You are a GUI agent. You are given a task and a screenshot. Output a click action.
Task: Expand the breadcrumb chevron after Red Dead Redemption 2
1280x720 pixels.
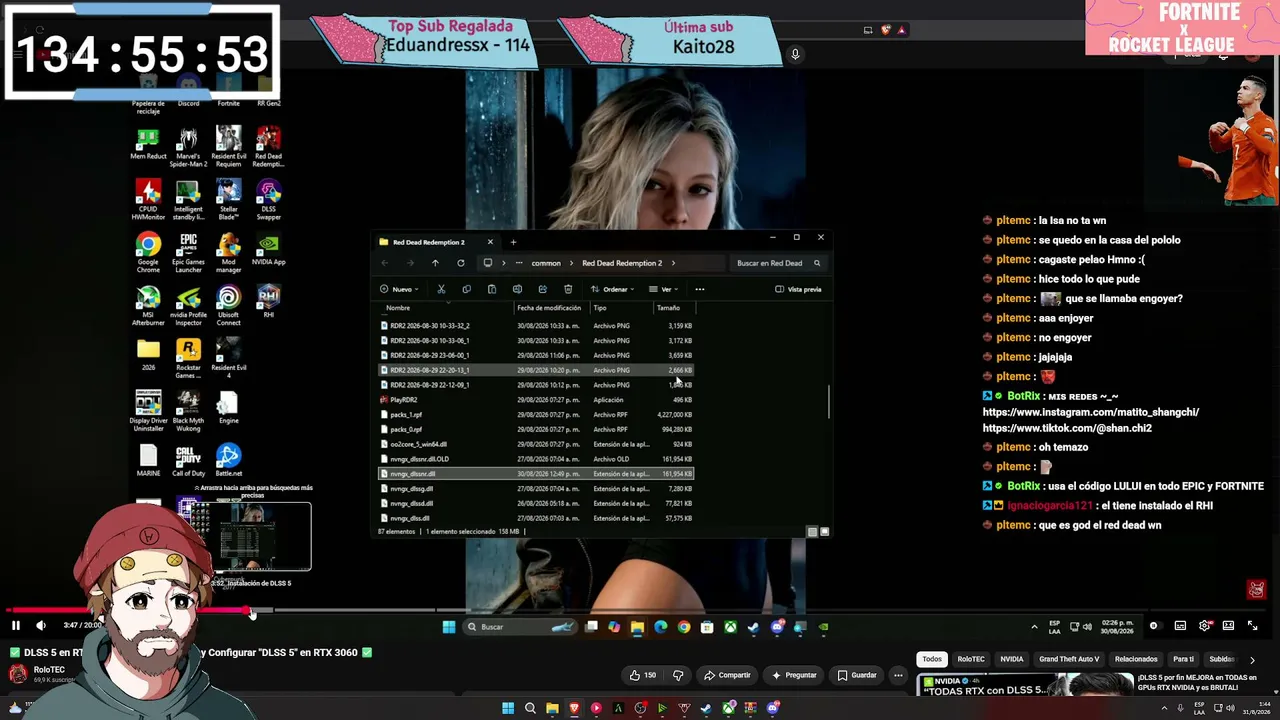pyautogui.click(x=673, y=263)
